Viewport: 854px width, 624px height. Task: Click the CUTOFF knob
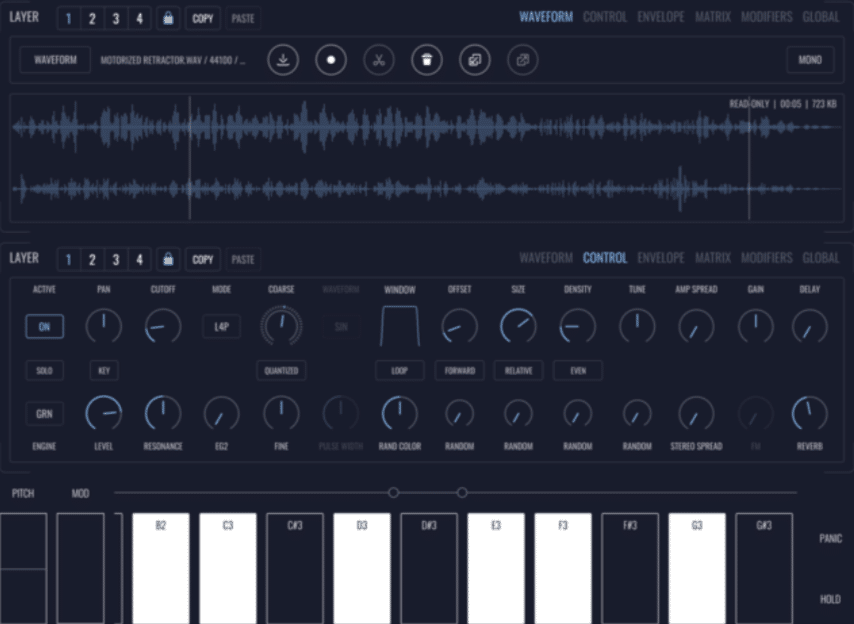pos(163,326)
